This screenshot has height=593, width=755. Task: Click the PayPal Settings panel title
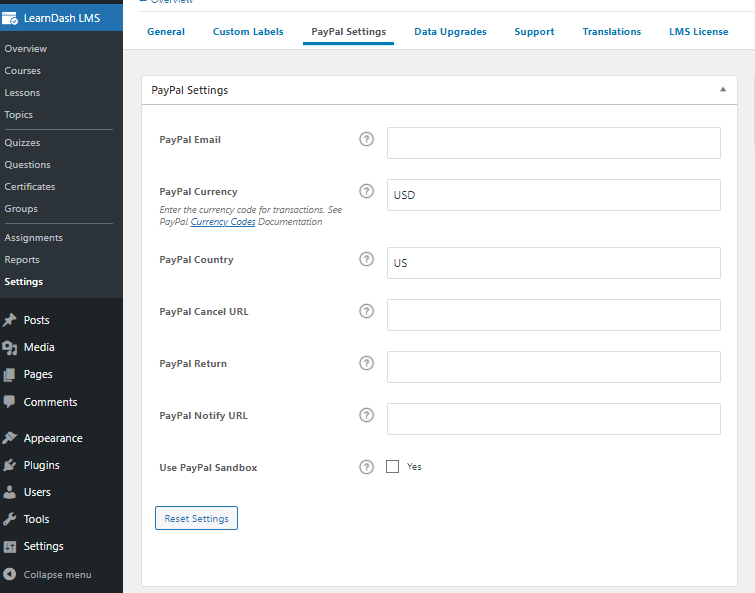(x=190, y=90)
